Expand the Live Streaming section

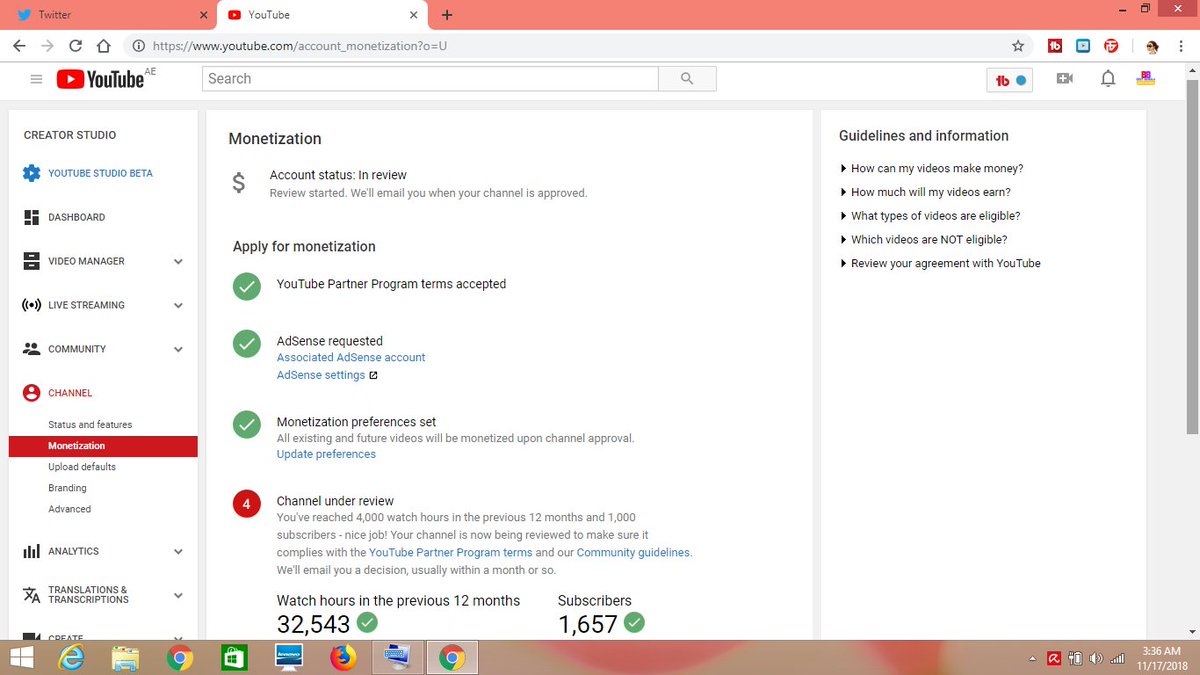coord(178,306)
